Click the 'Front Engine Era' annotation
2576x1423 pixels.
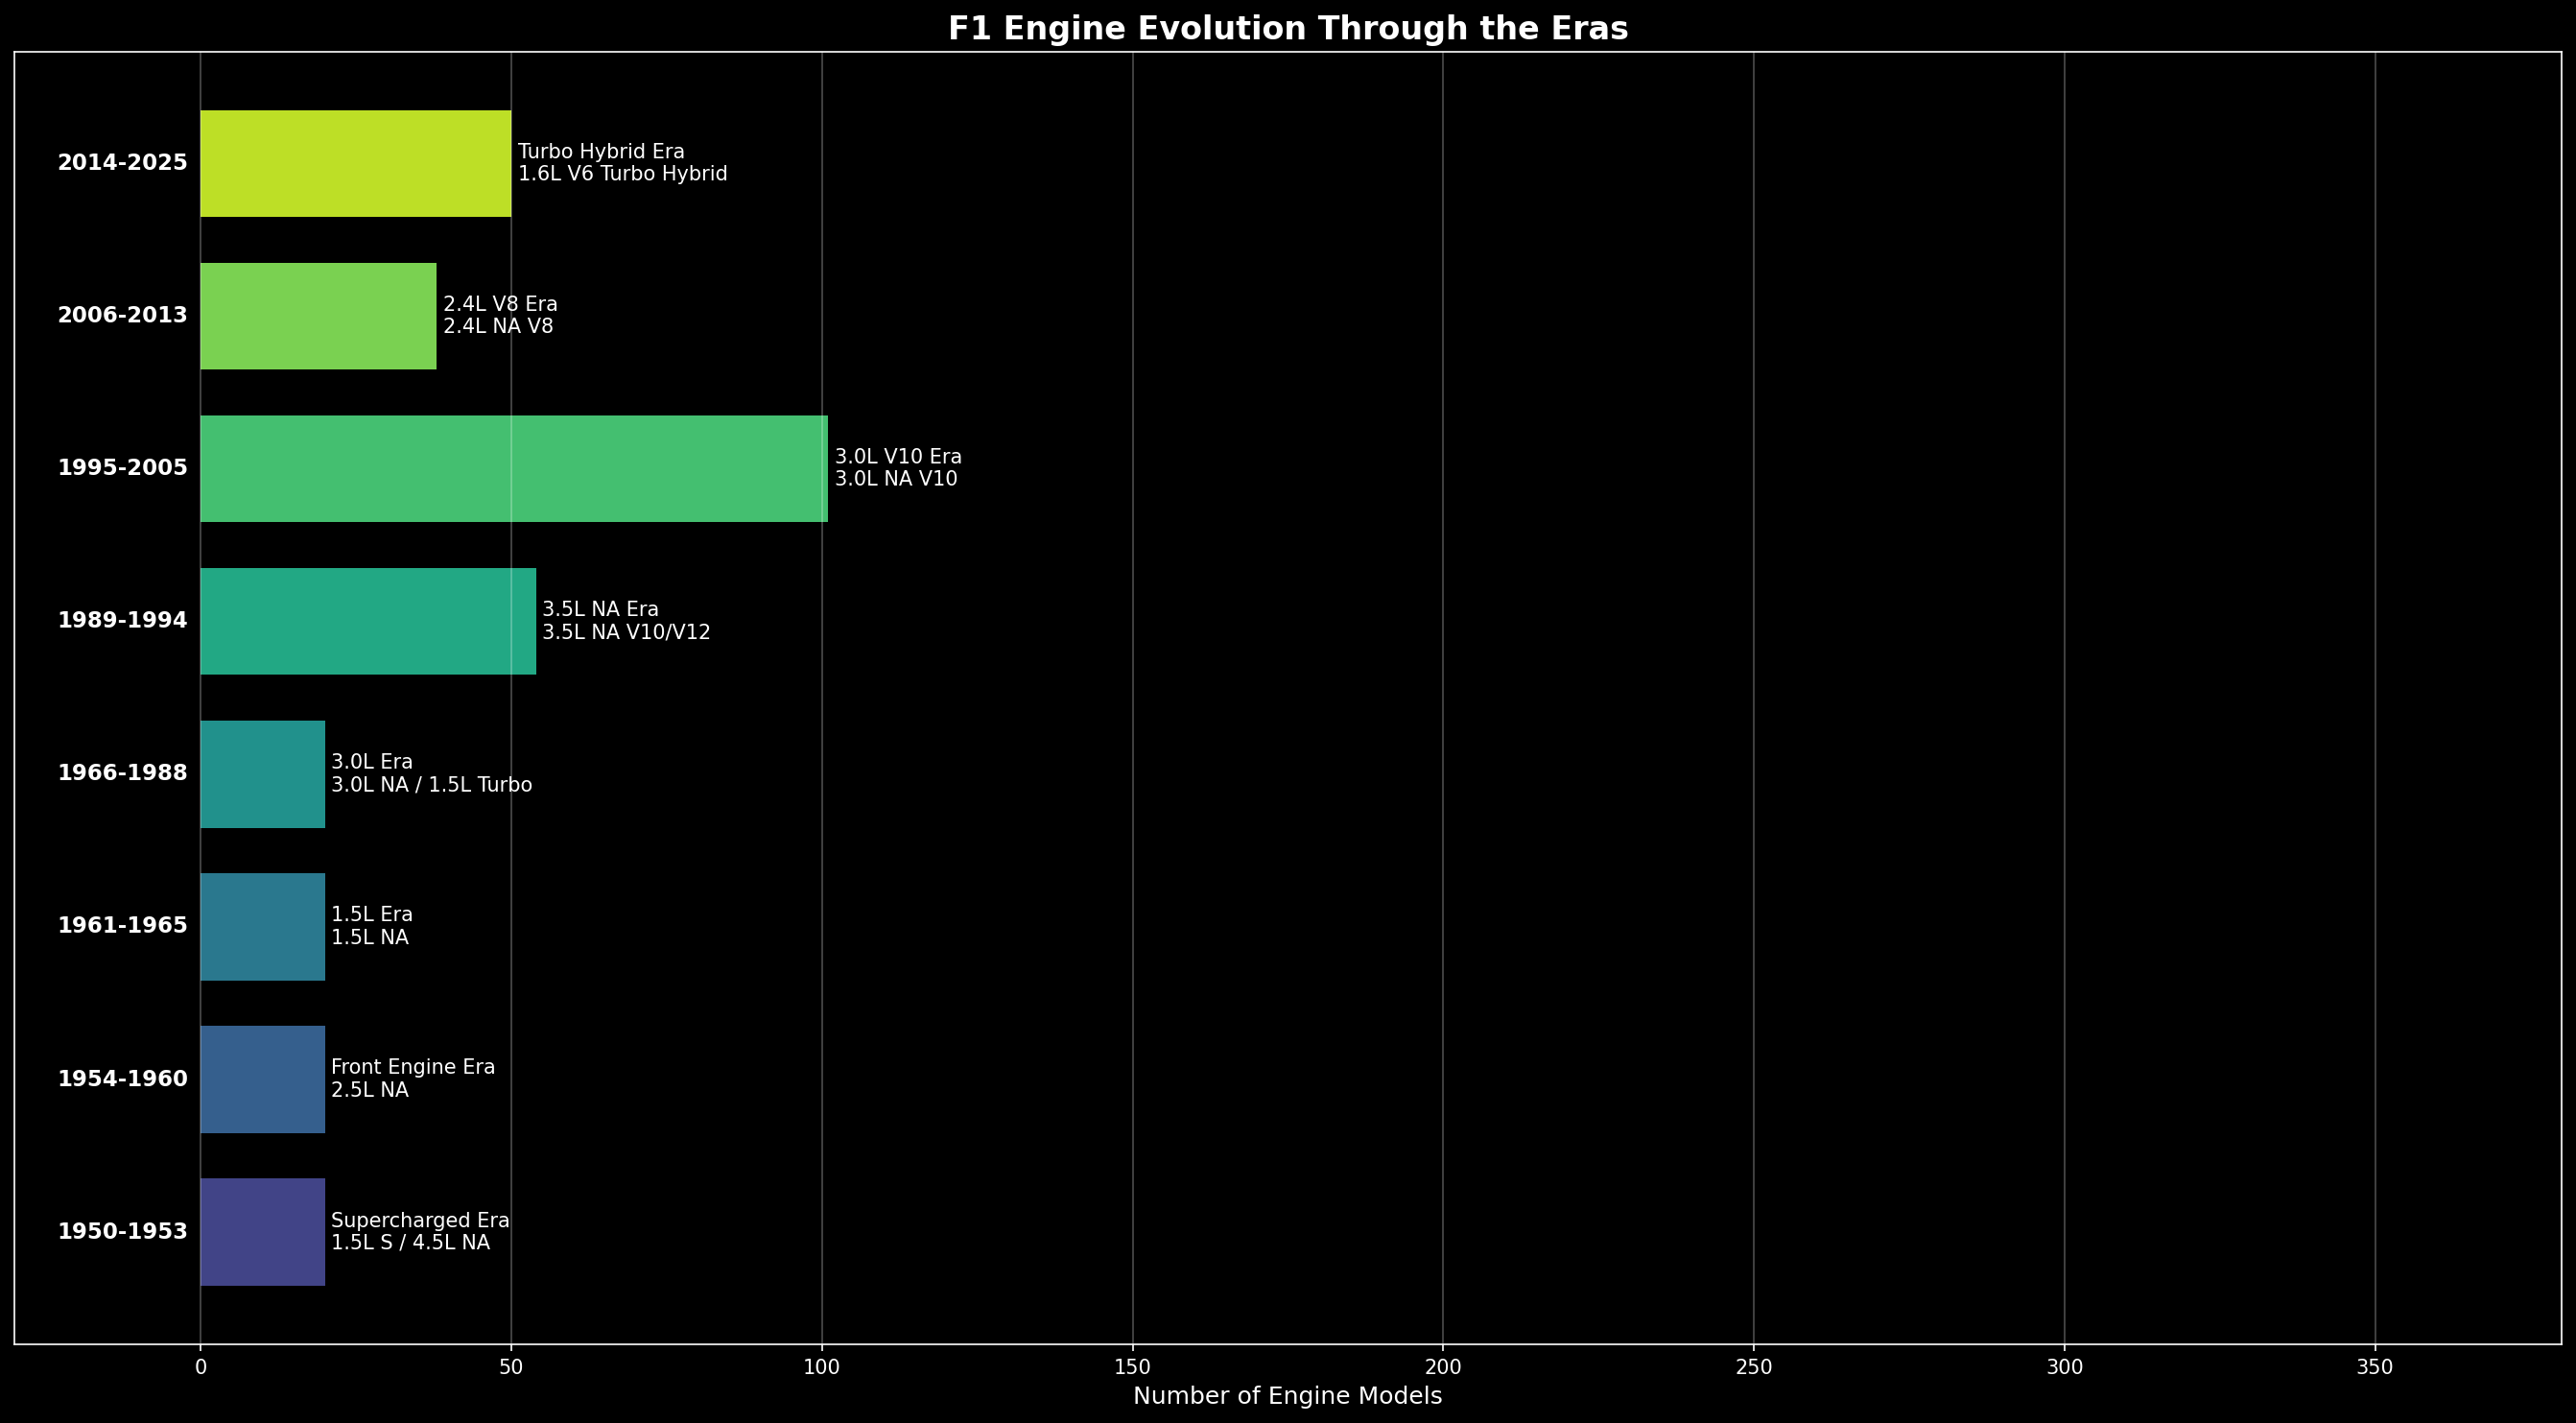click(413, 1068)
